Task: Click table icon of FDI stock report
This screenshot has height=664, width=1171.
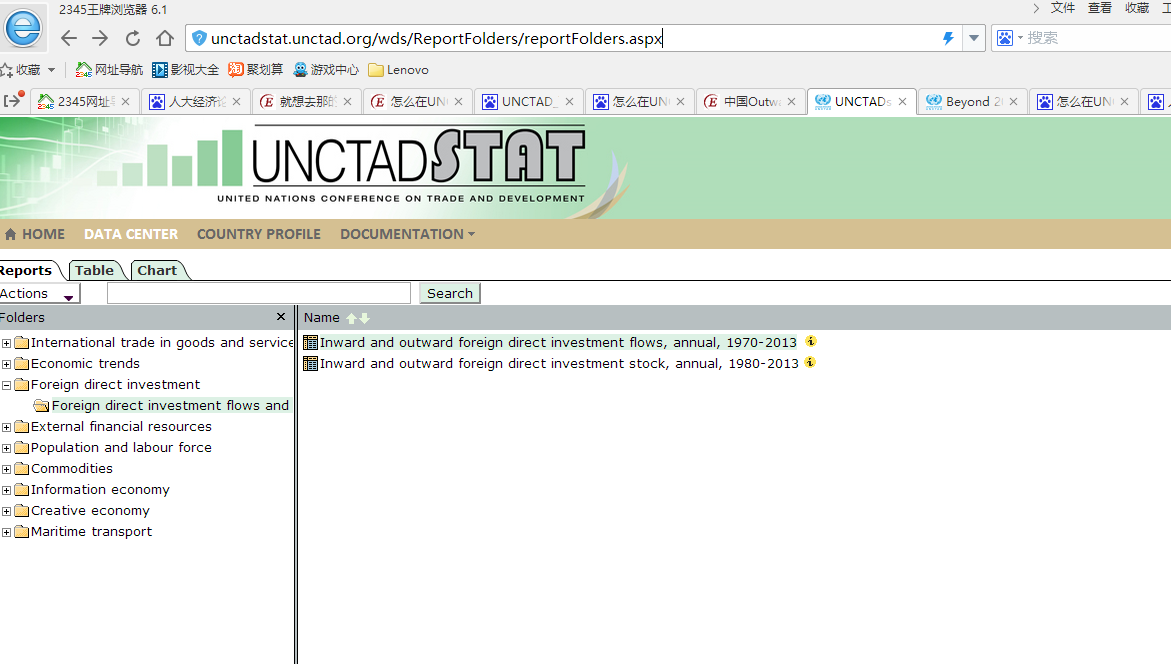Action: [311, 364]
